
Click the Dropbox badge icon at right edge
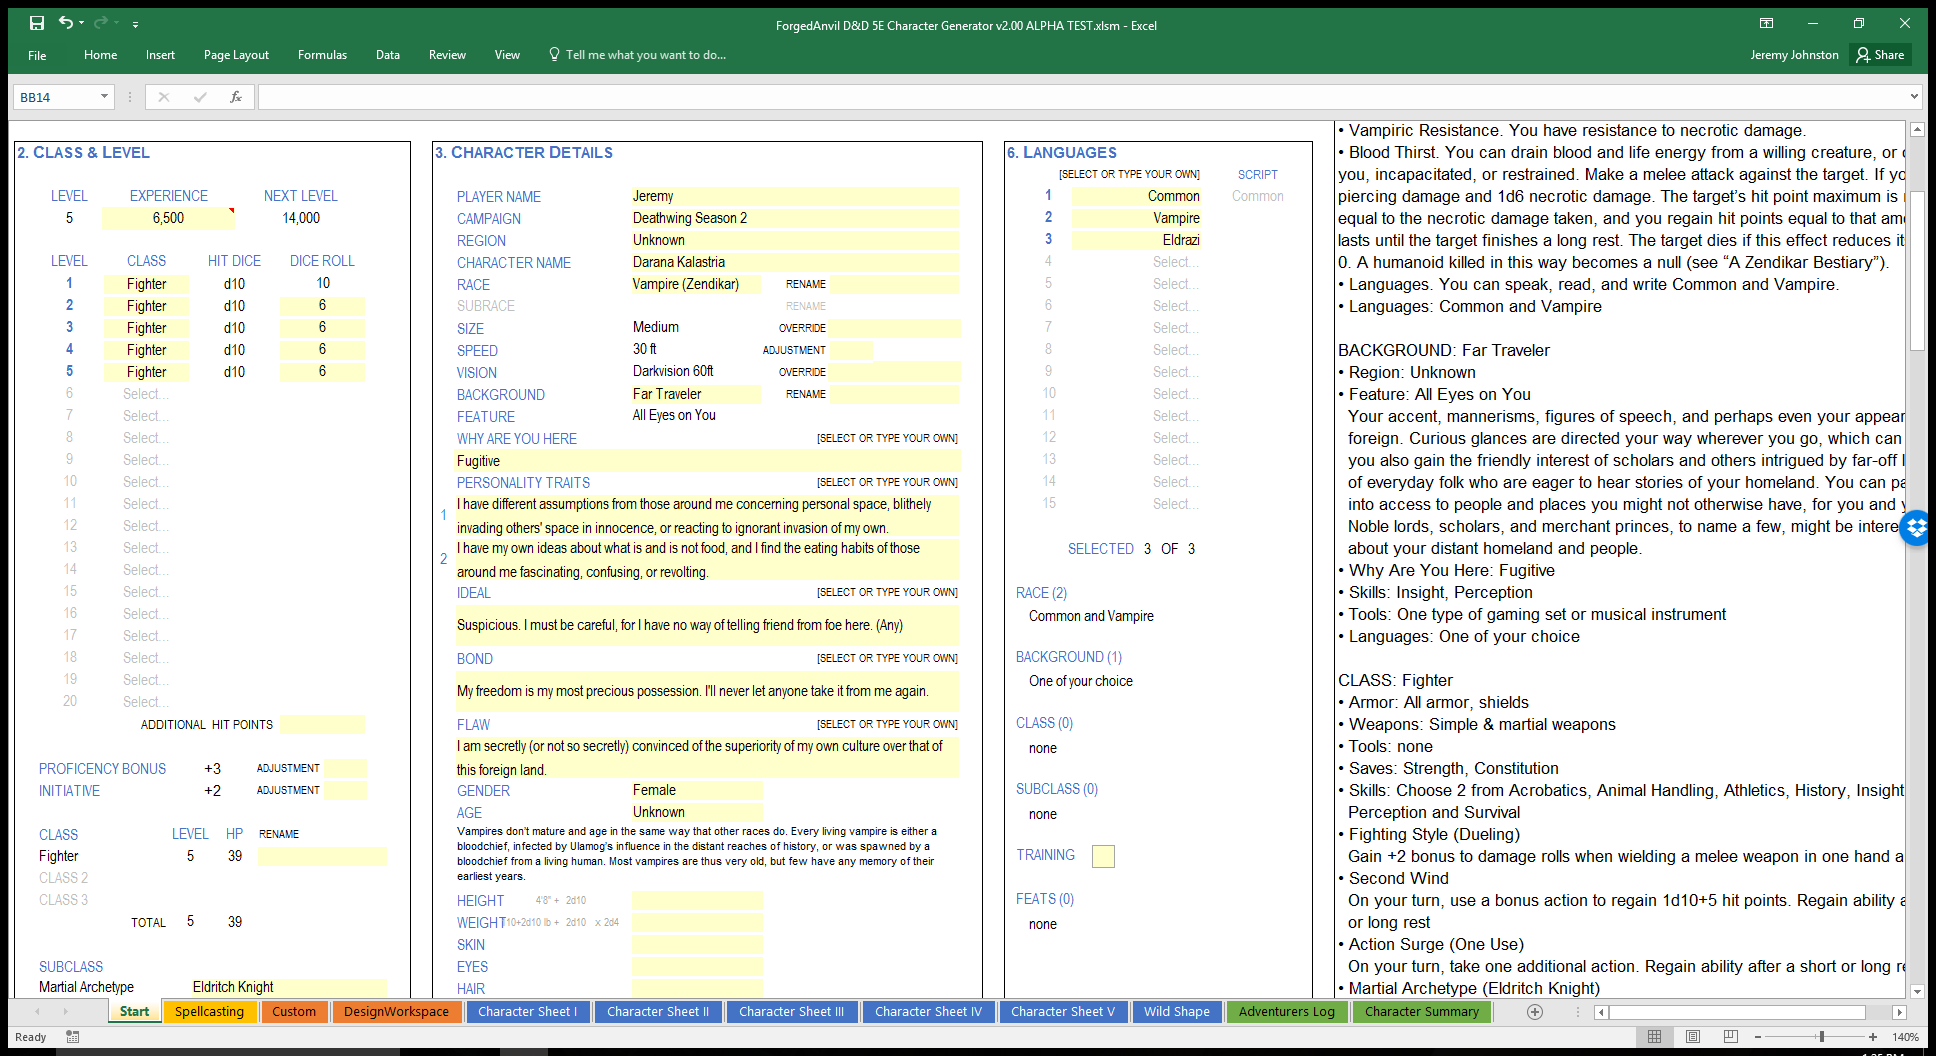tap(1917, 527)
